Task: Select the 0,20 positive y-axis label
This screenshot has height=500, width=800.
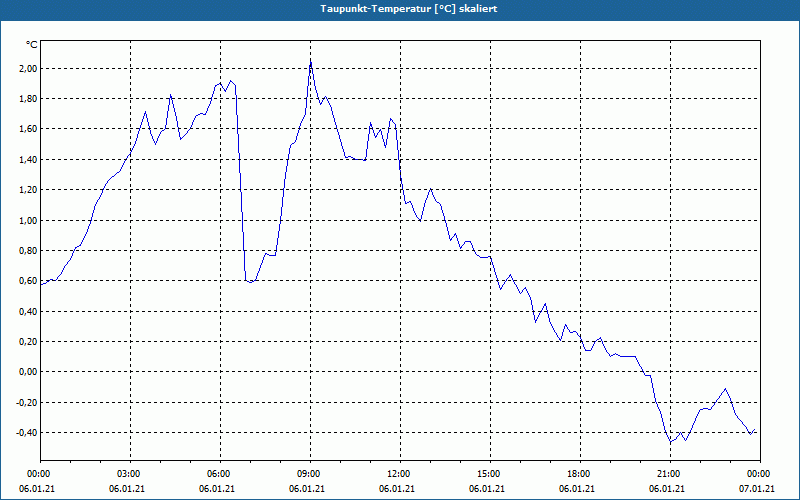Action: (x=27, y=341)
